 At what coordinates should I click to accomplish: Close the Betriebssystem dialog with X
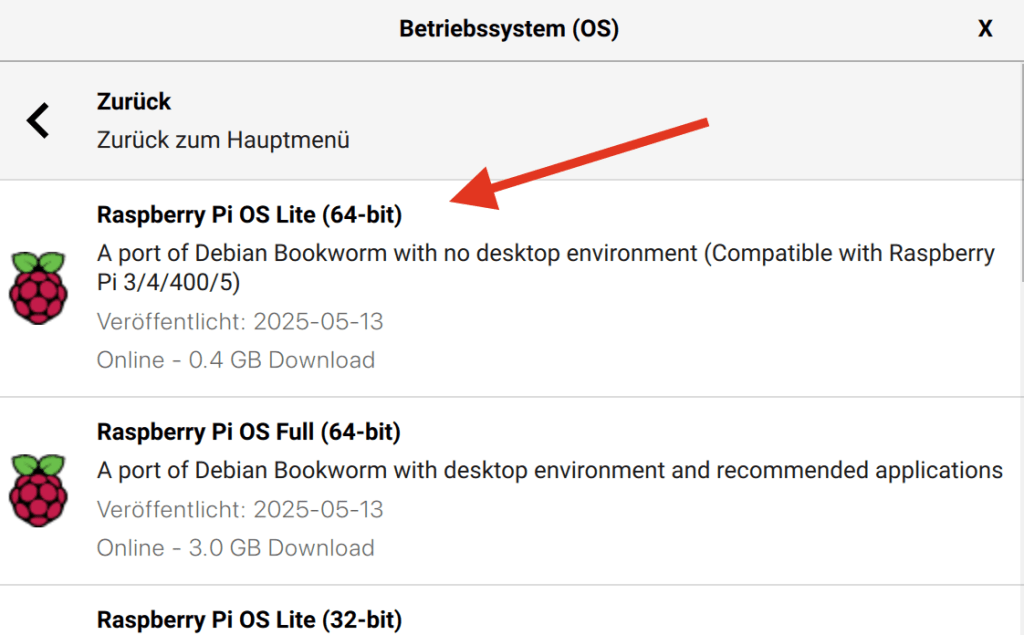985,29
